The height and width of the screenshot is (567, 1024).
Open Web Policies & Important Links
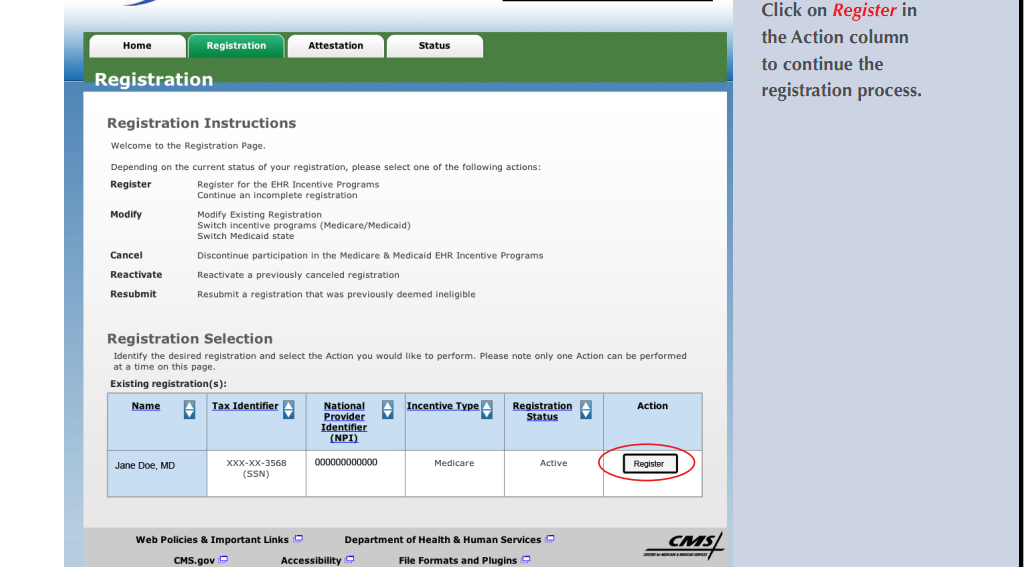click(x=212, y=540)
